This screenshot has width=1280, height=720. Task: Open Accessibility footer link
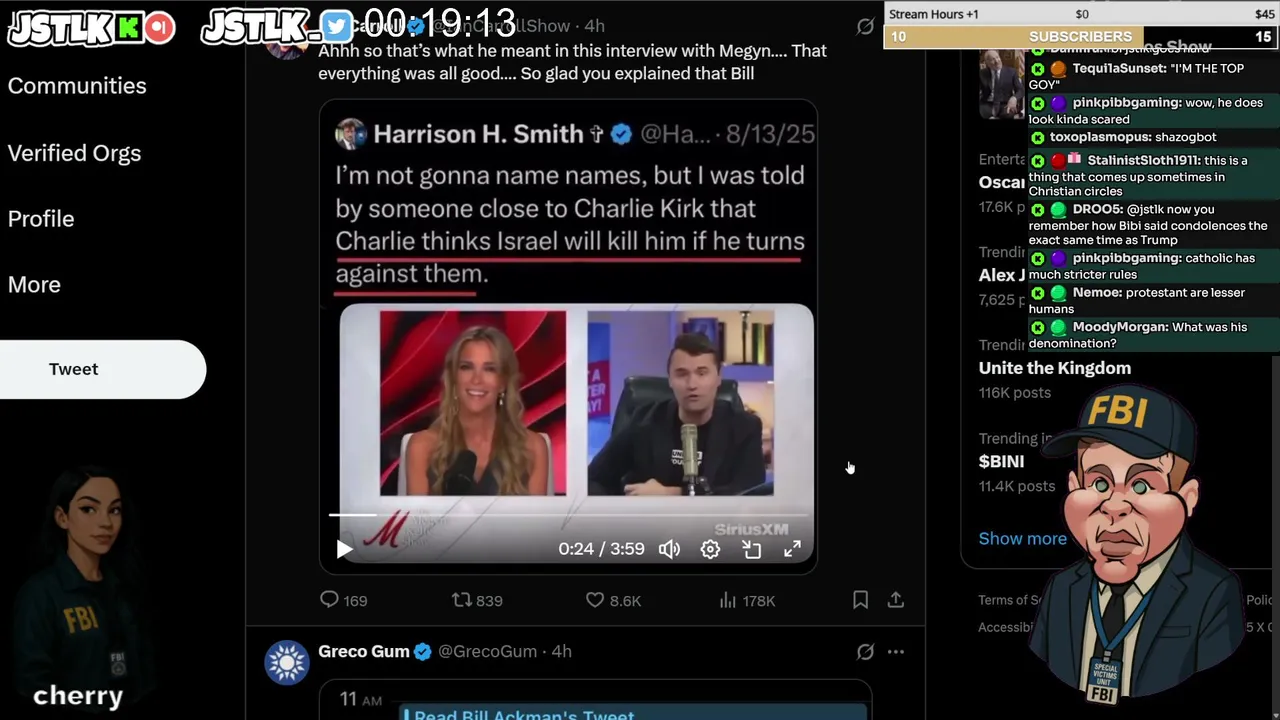(x=1005, y=627)
